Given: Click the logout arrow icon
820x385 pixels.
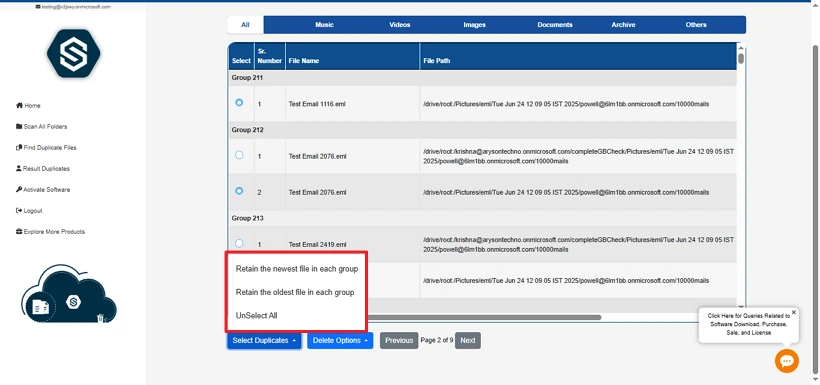Looking at the screenshot, I should [x=19, y=210].
